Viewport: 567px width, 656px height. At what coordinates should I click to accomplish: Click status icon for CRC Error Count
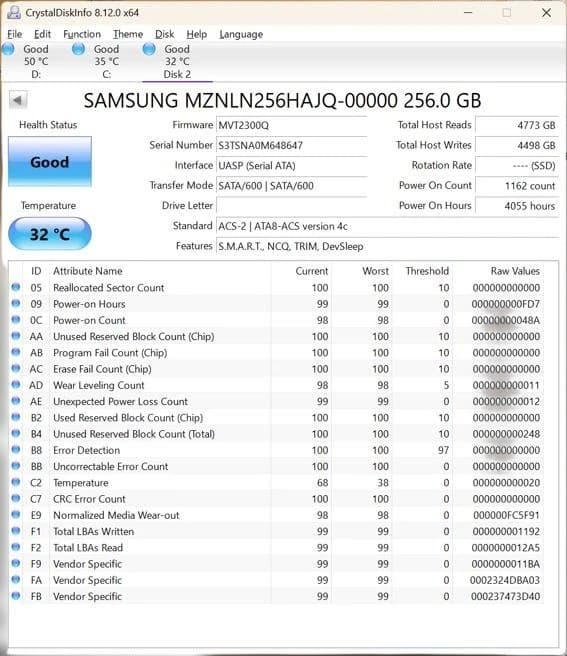[15, 498]
